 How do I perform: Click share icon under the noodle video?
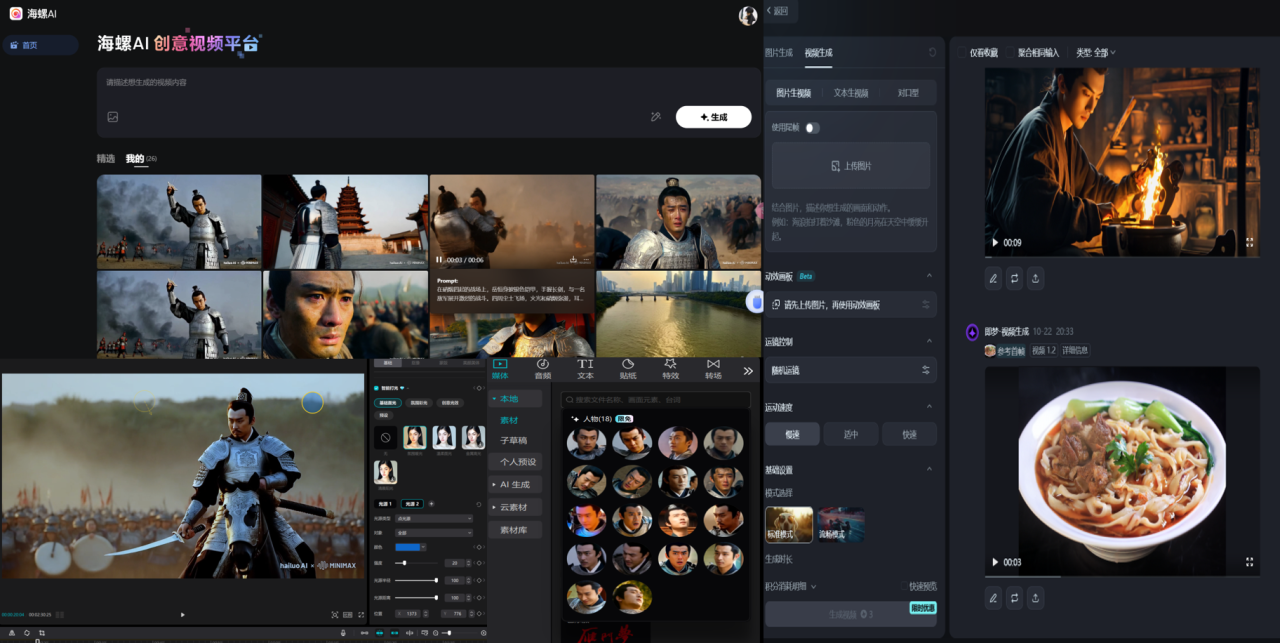tap(1036, 598)
